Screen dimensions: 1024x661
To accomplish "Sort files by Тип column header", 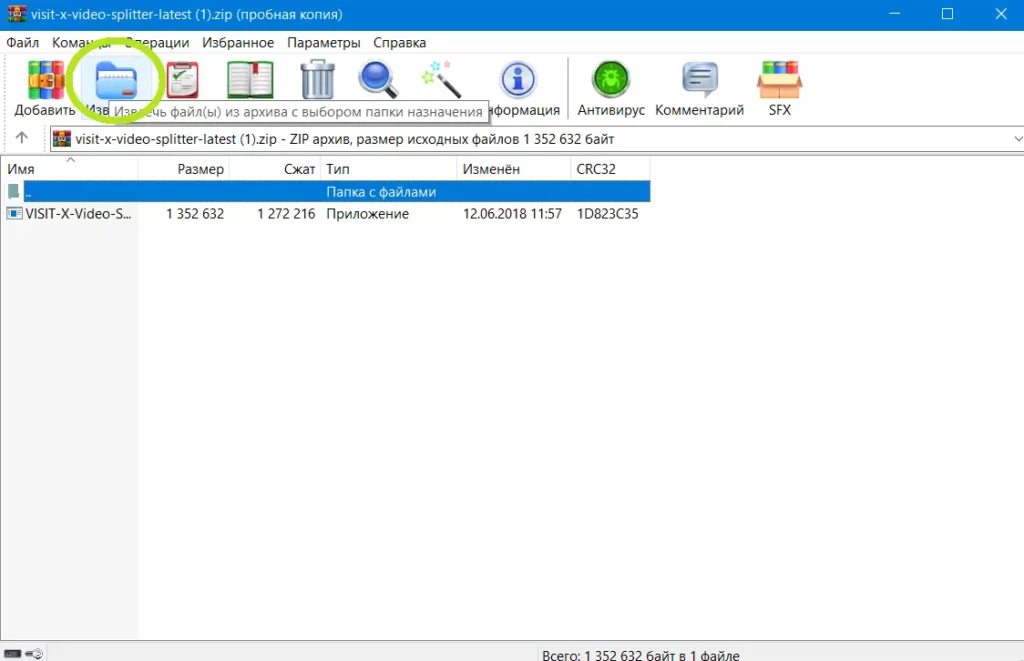I will coord(389,169).
